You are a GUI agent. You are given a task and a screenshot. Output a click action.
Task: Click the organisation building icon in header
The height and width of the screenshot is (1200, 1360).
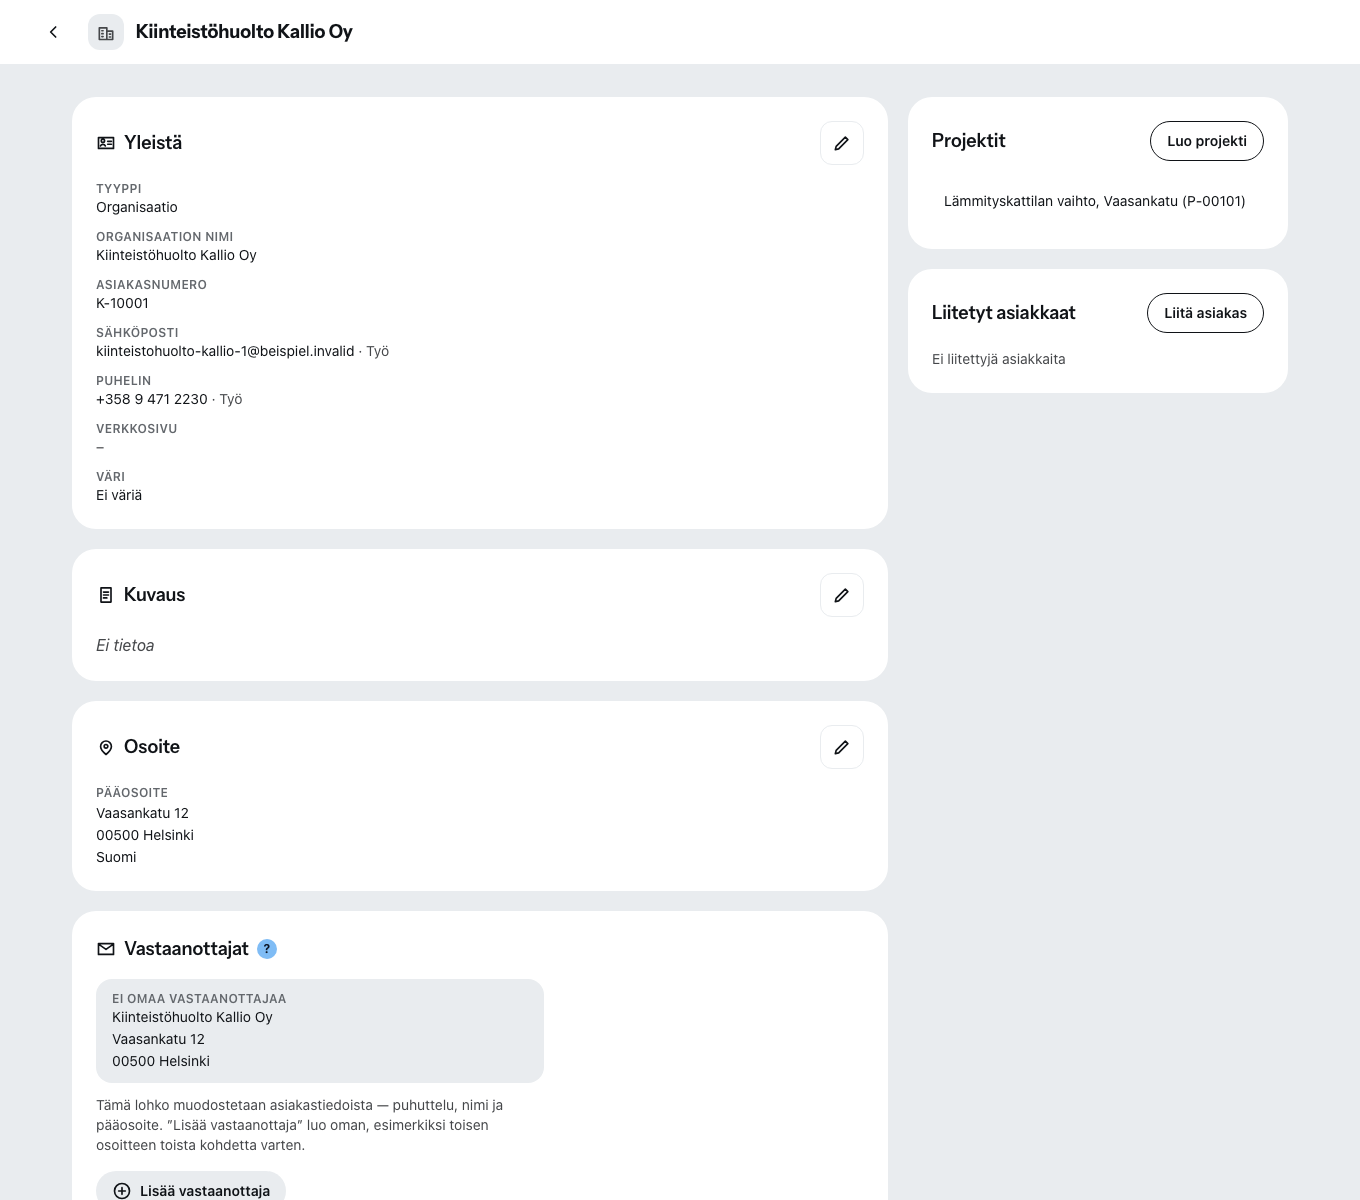(106, 32)
